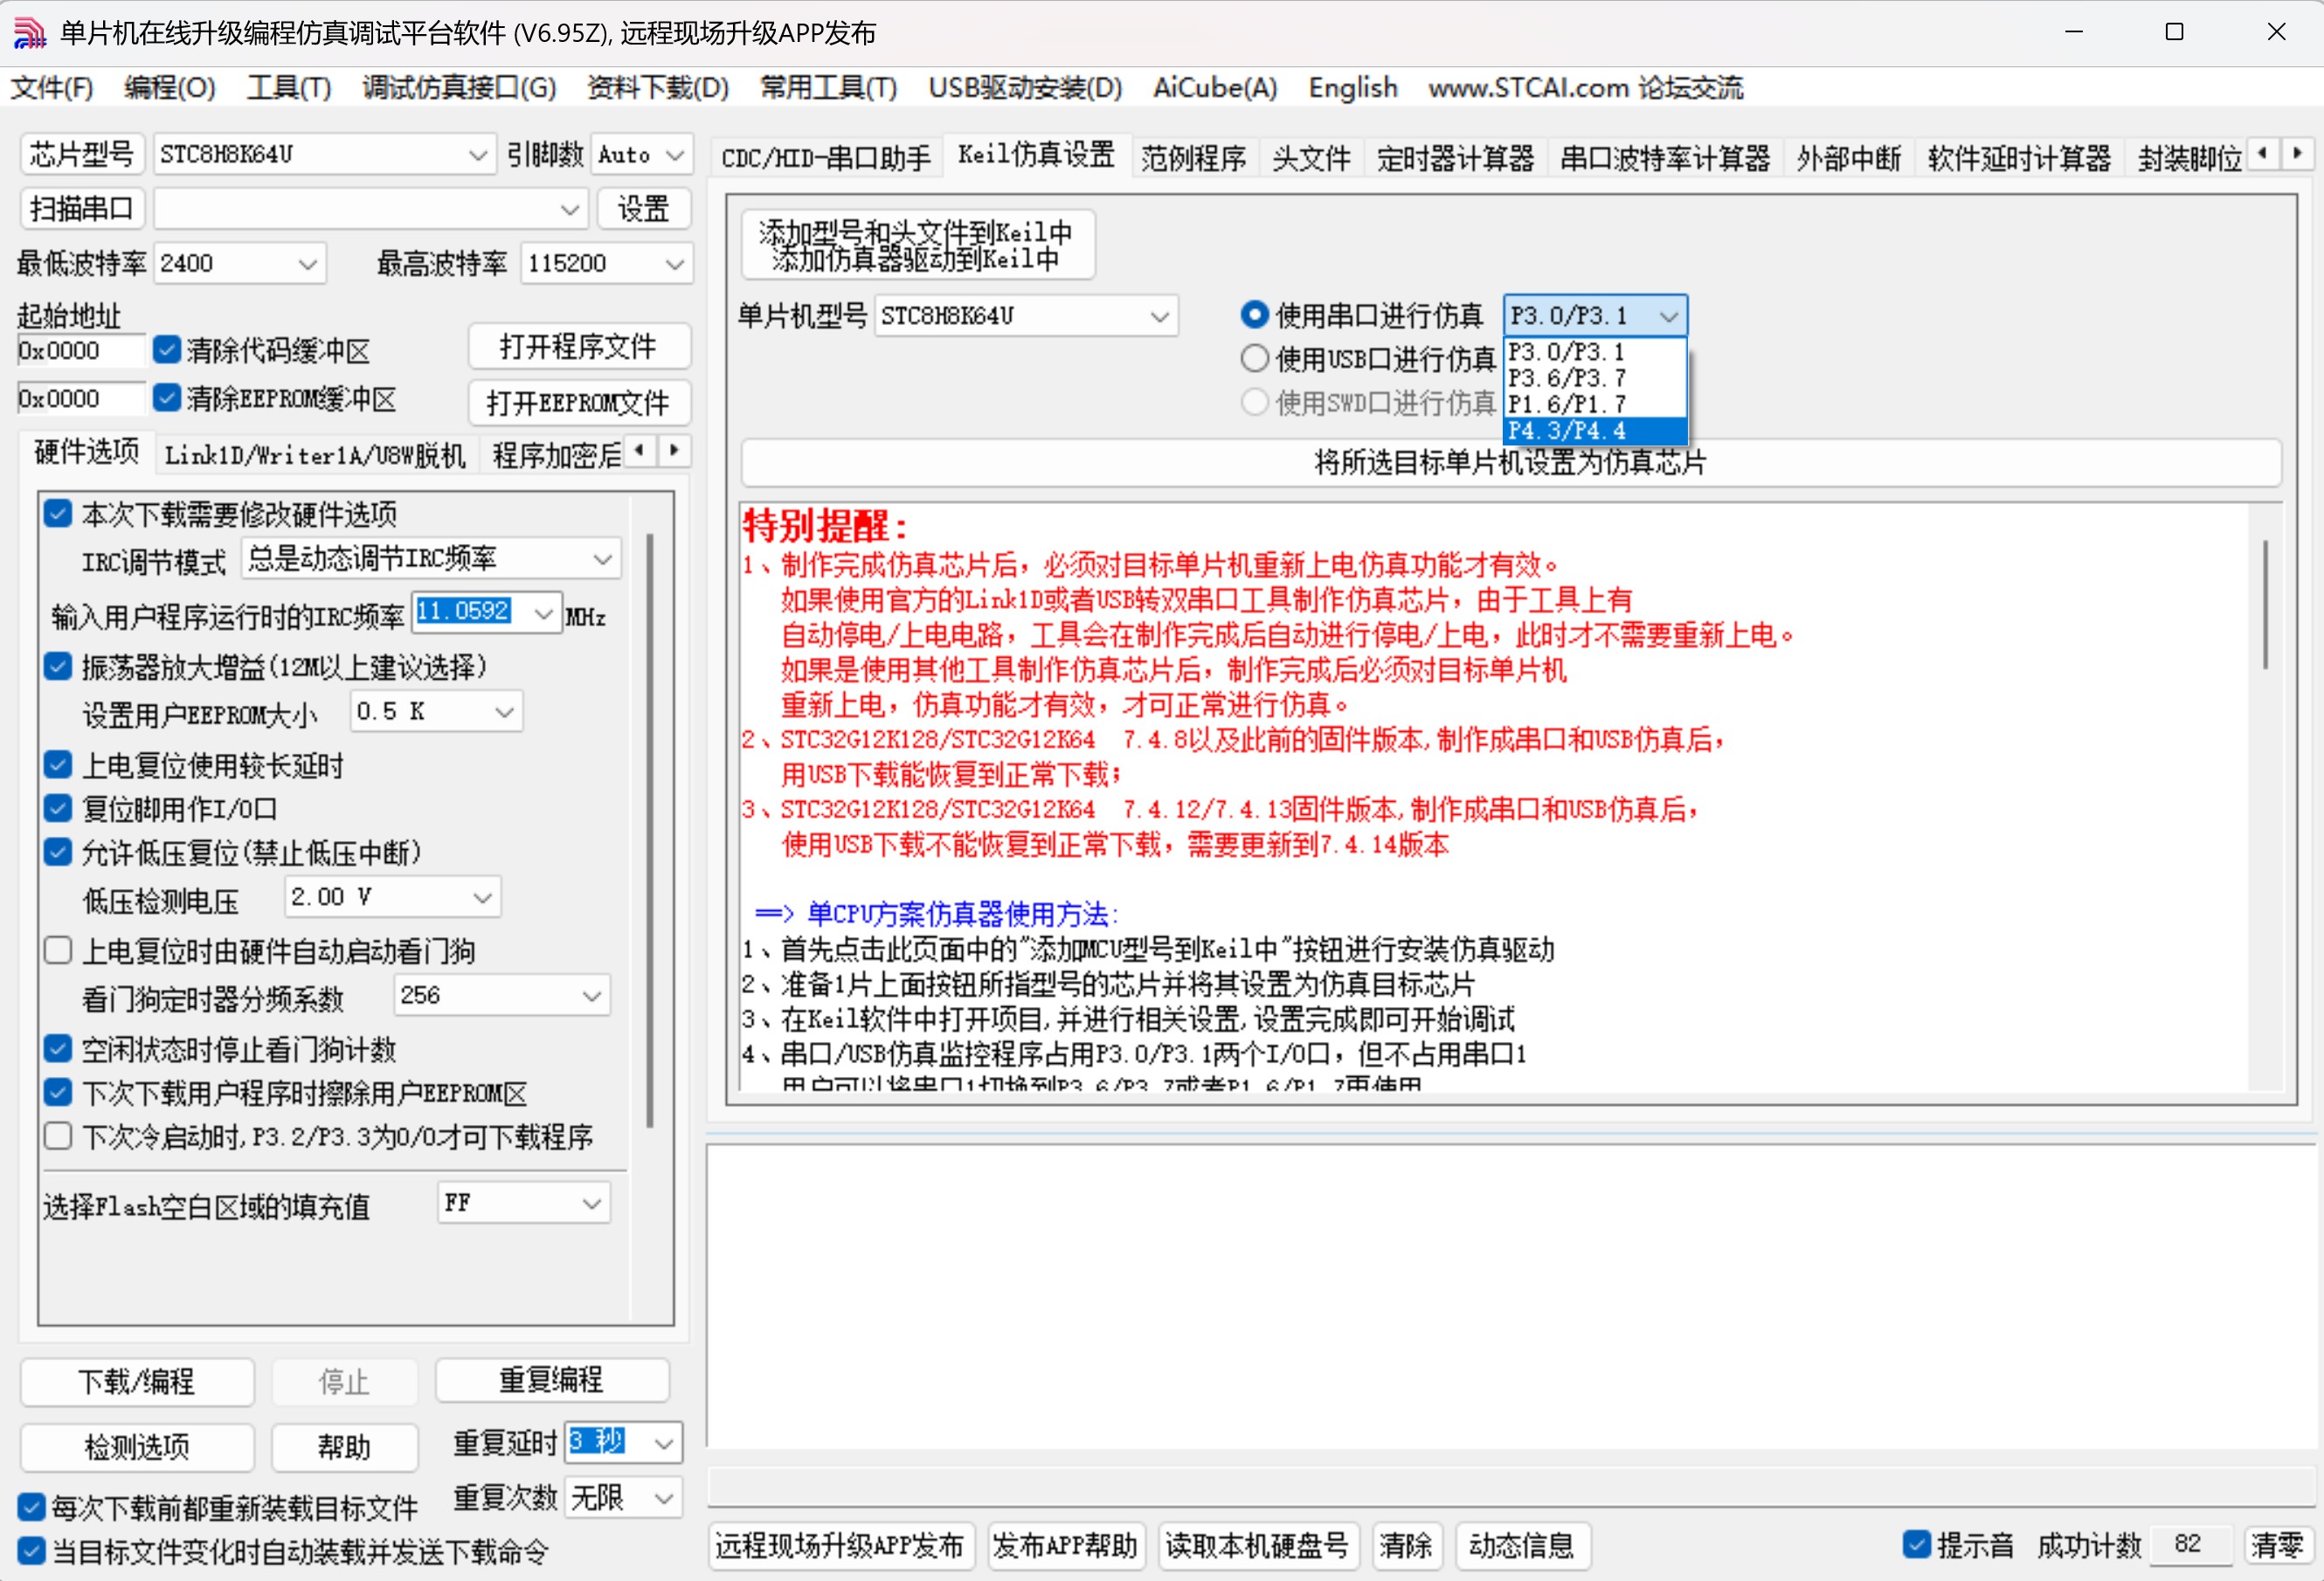Toggle 复位脚用作I/O口 checkbox
Screen dimensions: 2324x1581
pos(58,808)
